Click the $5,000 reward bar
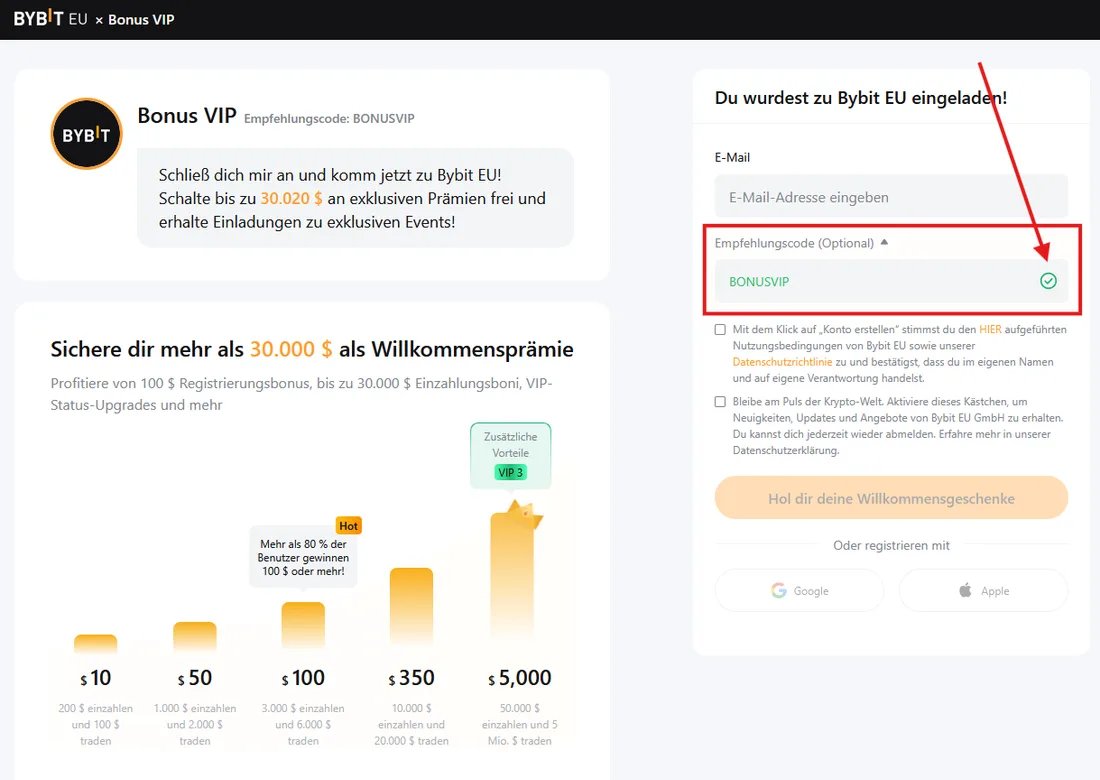1100x780 pixels. [x=512, y=579]
